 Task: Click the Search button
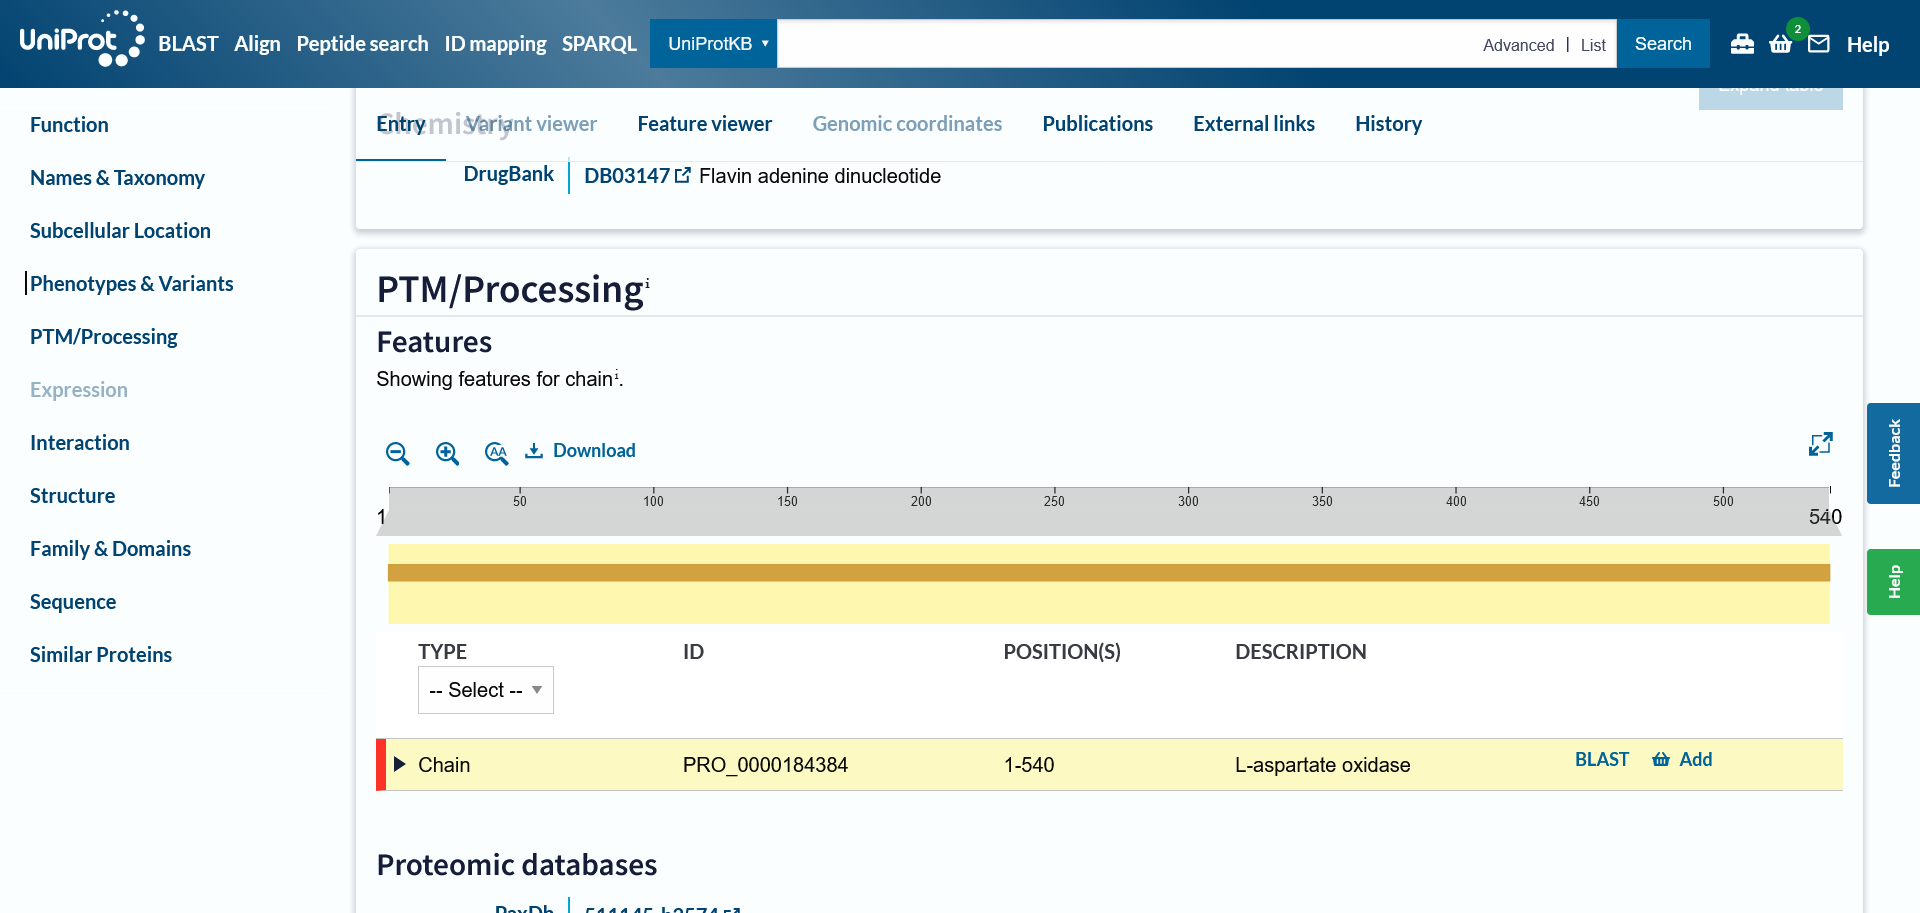click(1663, 44)
